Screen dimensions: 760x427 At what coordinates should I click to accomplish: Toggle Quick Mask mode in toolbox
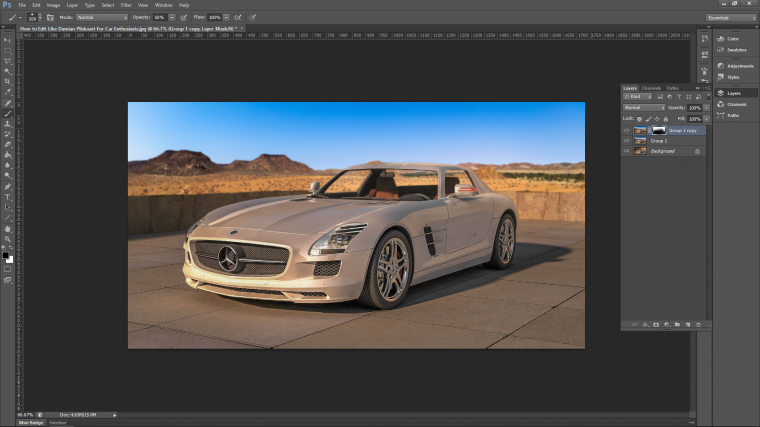7,269
